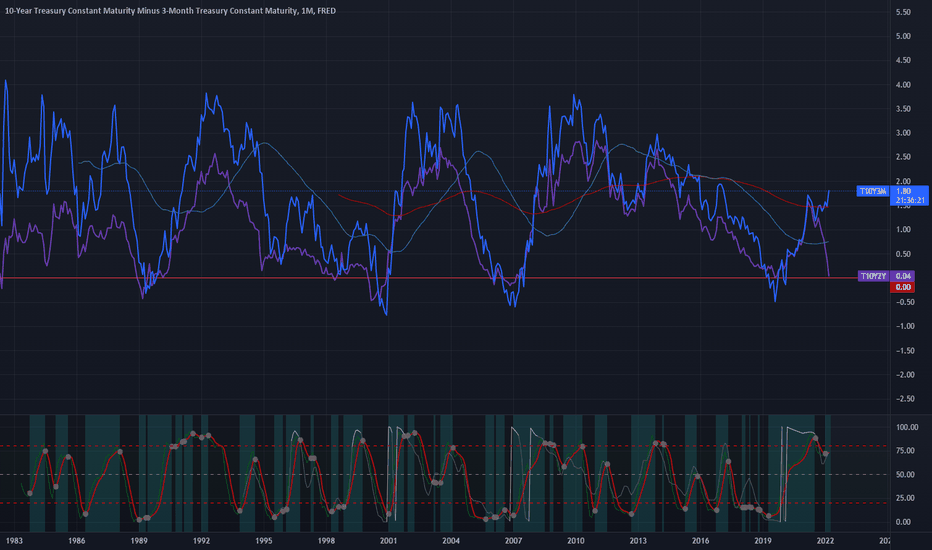Click the 2.00 price scale label
Image resolution: width=932 pixels, height=550 pixels.
[903, 181]
